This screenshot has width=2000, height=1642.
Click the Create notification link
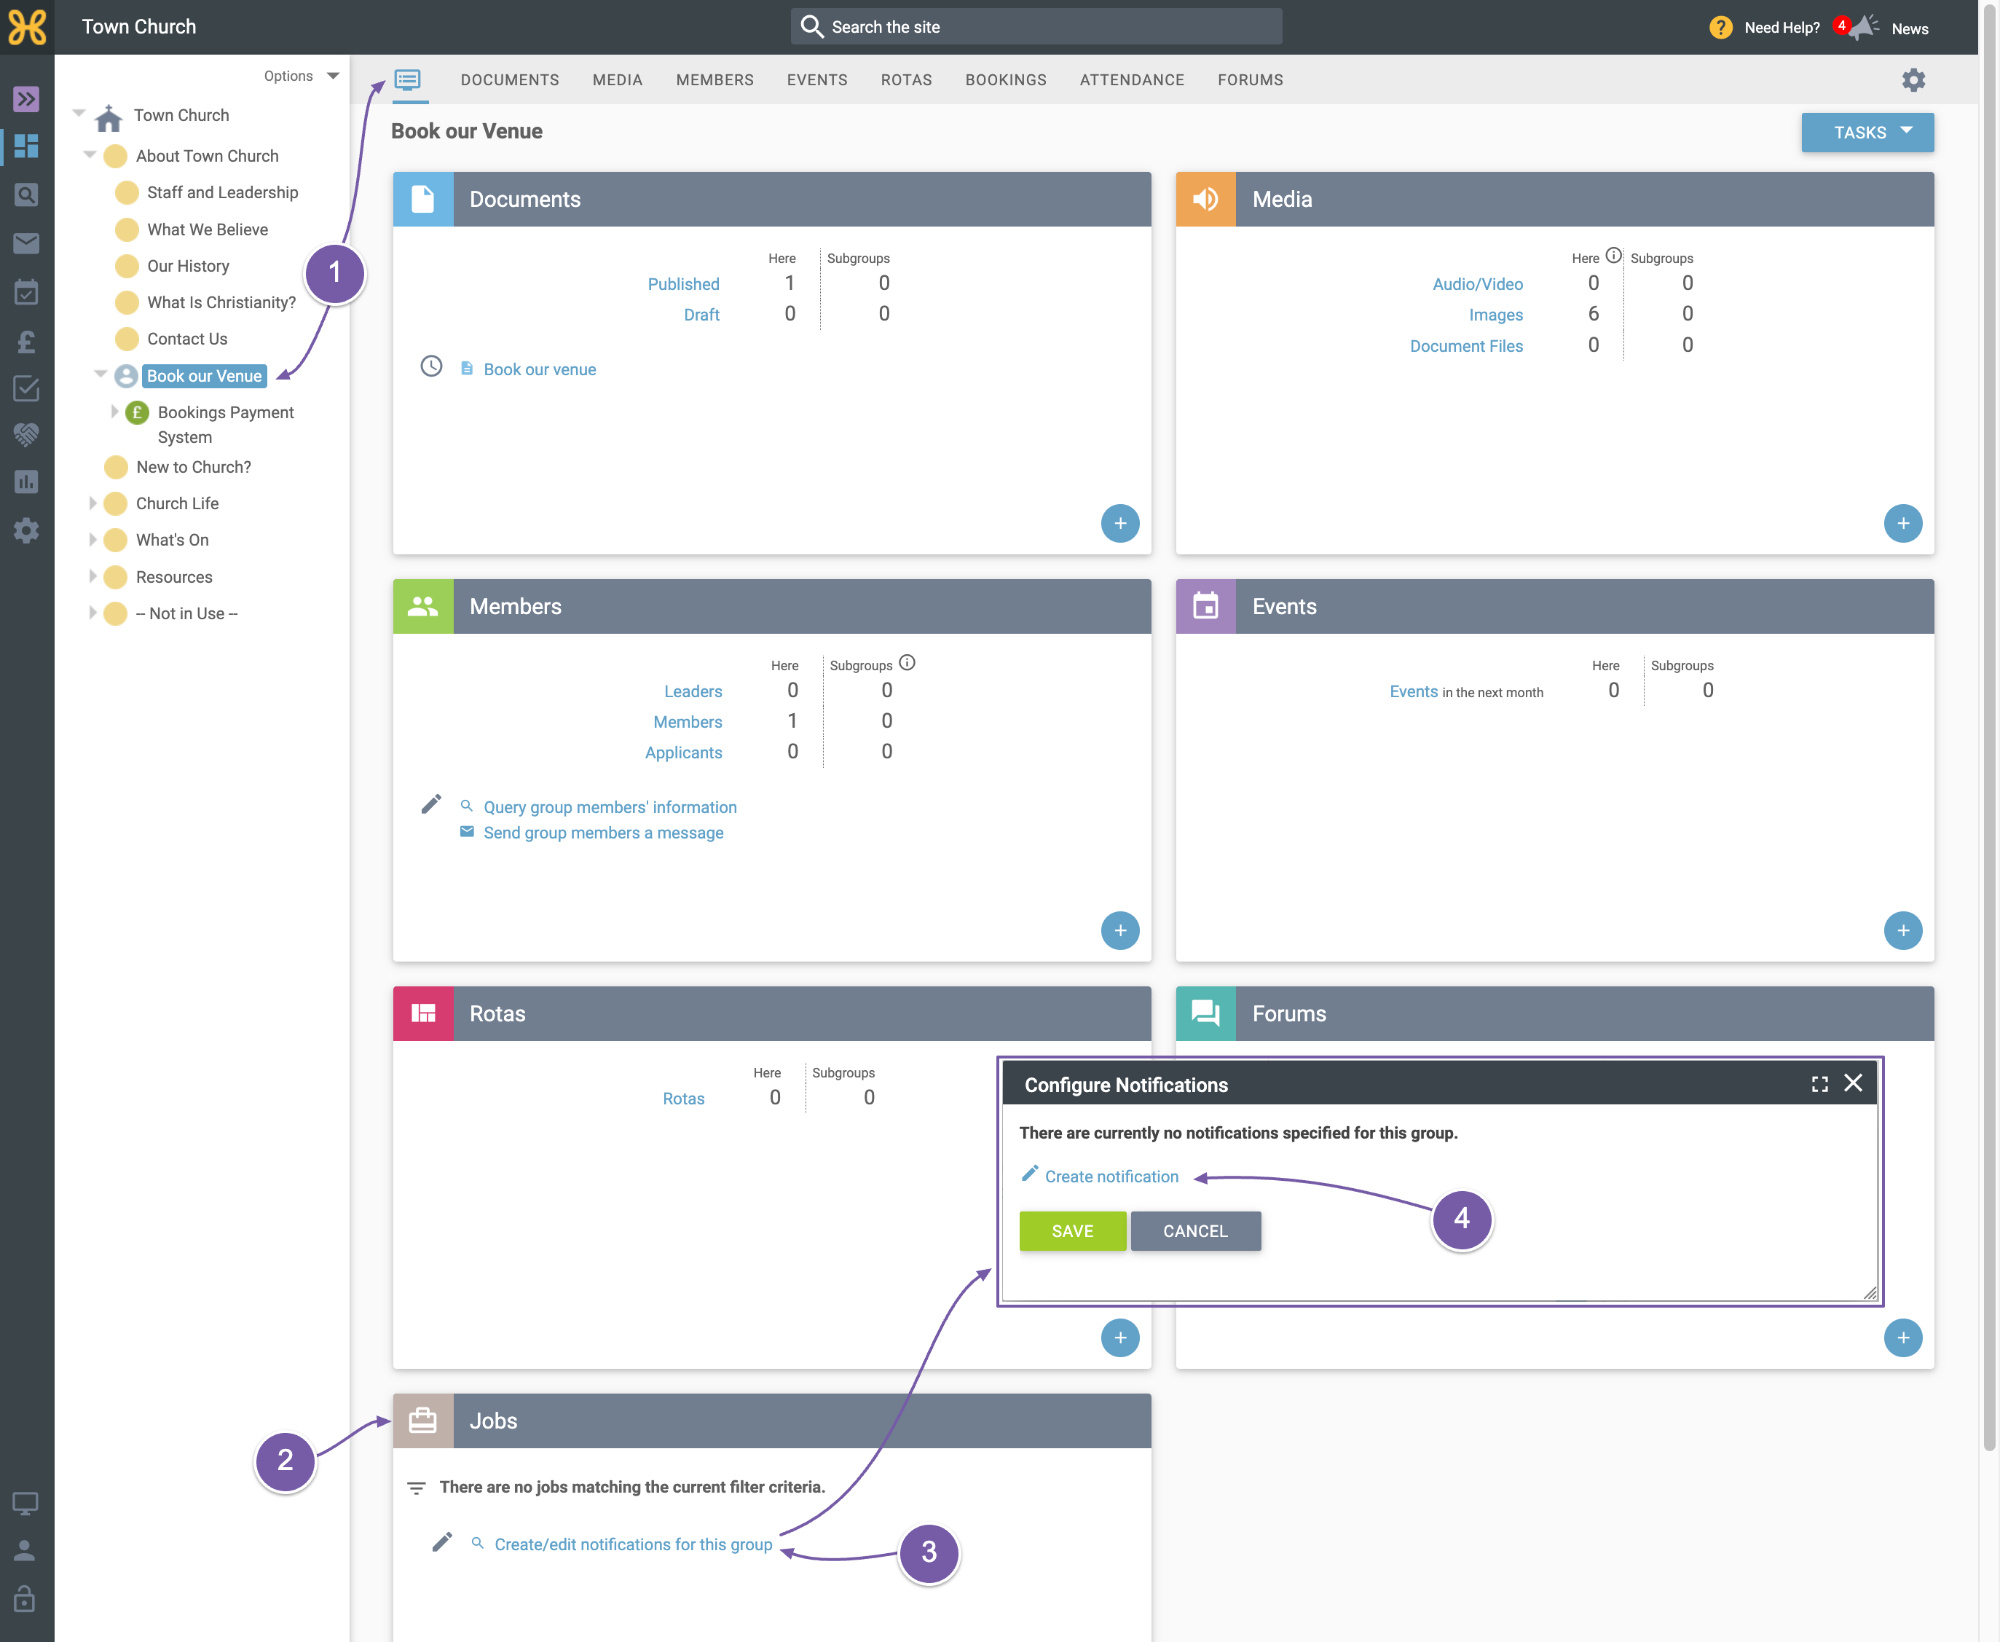1111,1177
